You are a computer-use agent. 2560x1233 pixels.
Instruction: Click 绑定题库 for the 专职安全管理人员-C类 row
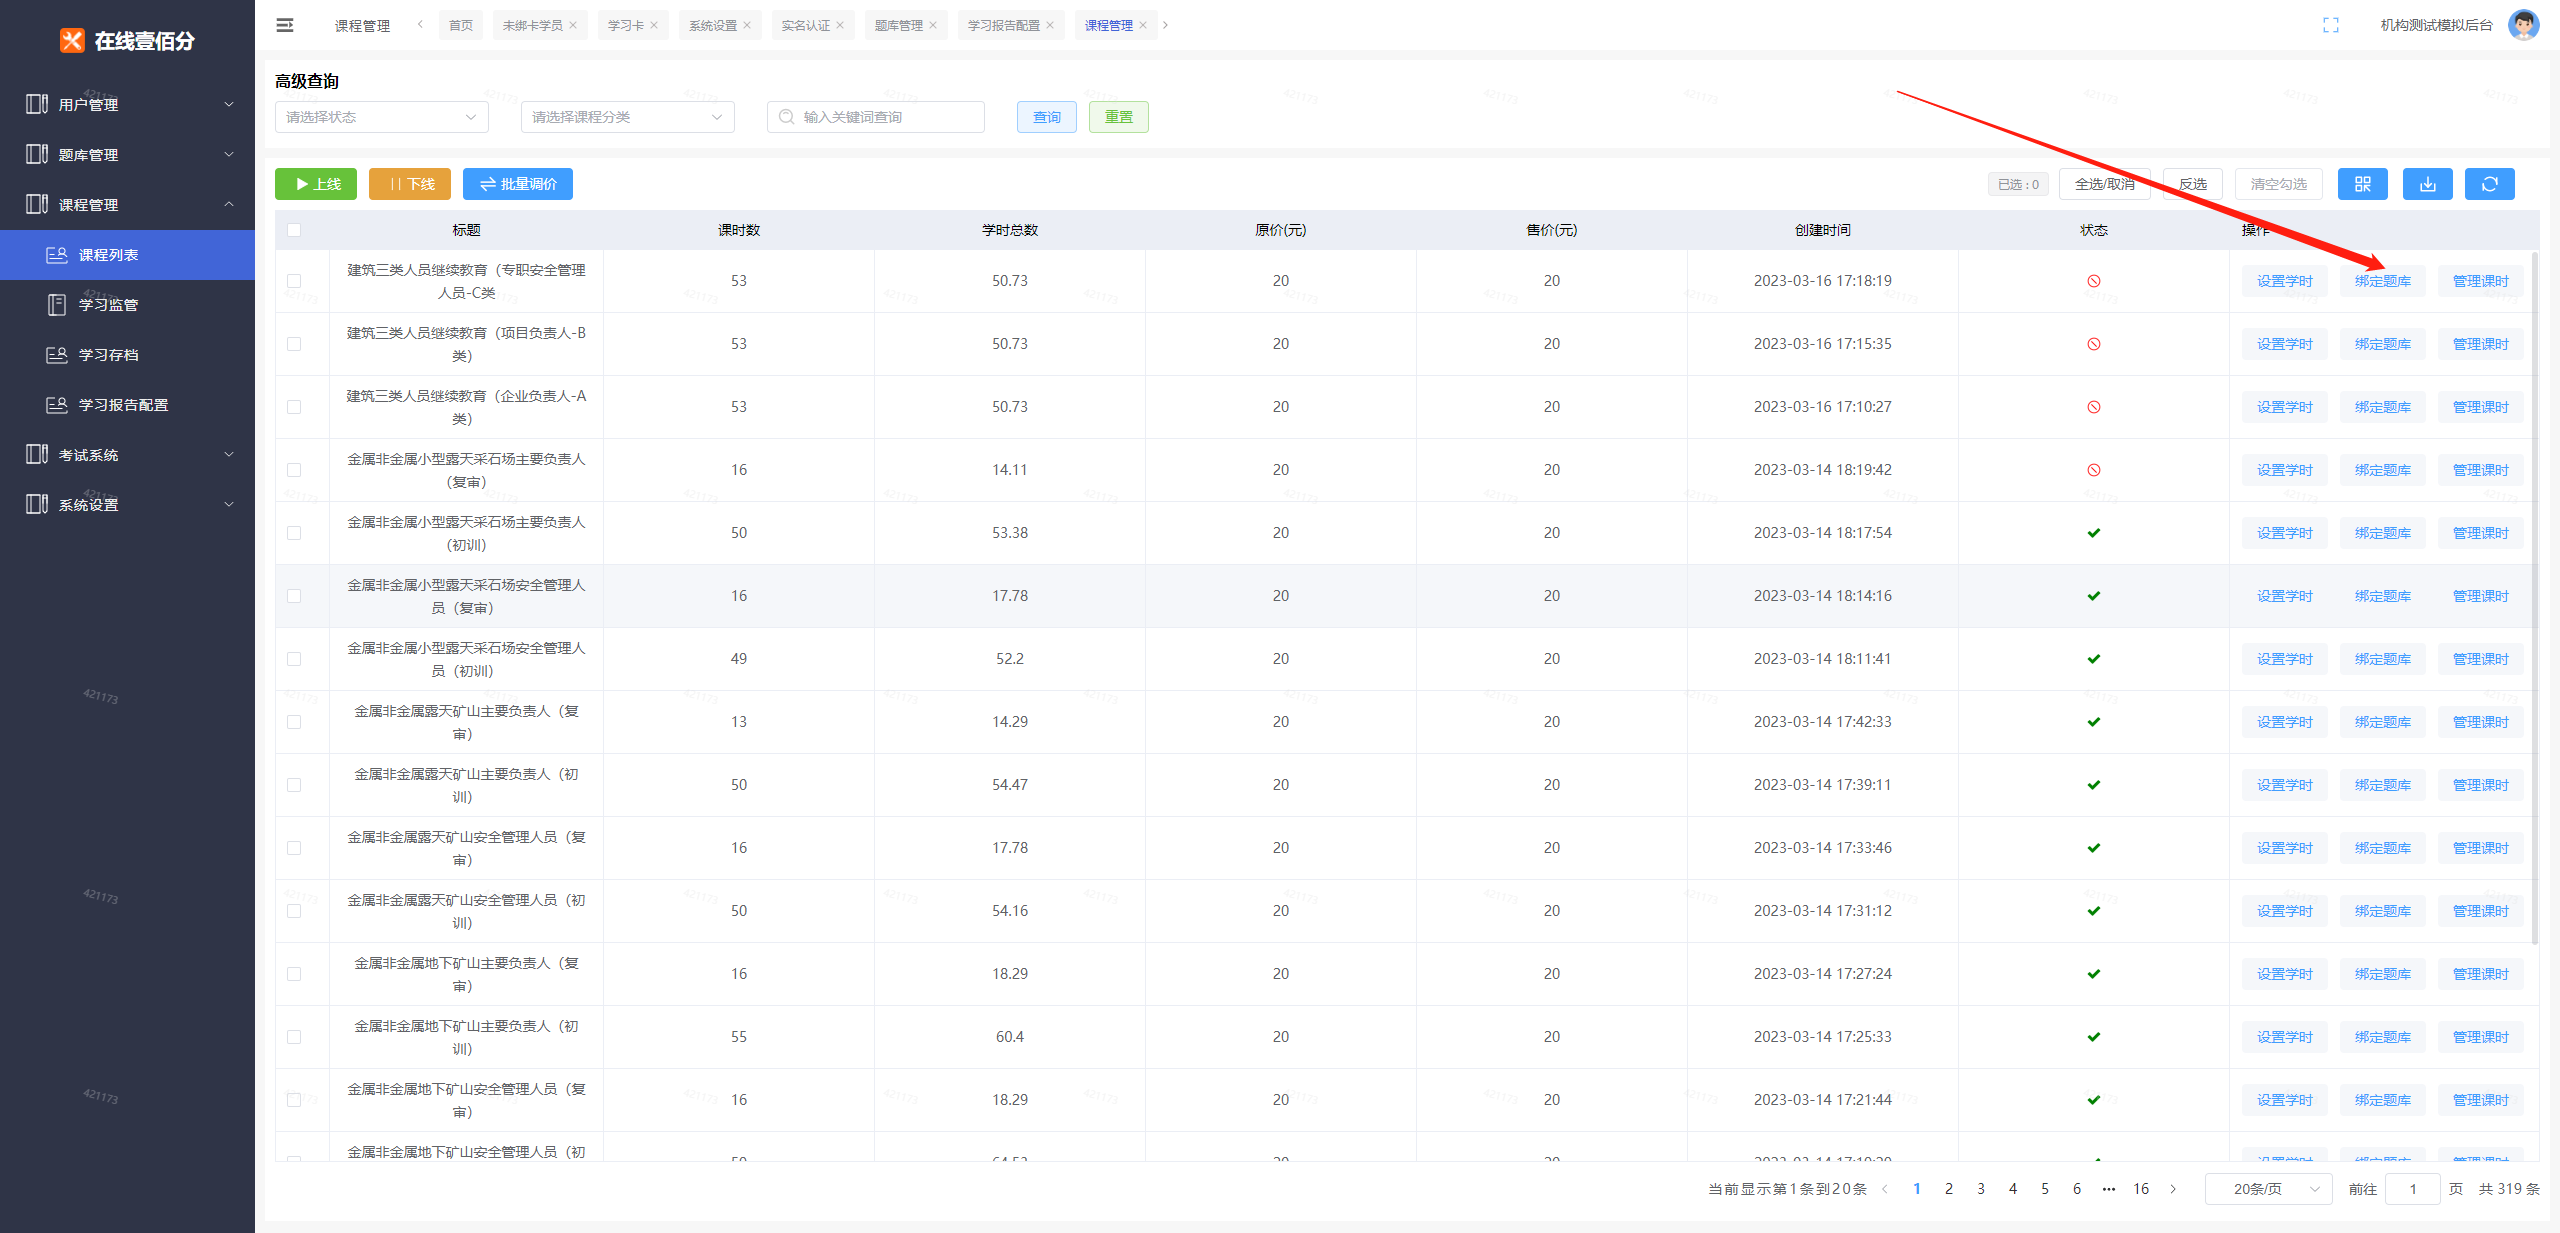[x=2383, y=281]
